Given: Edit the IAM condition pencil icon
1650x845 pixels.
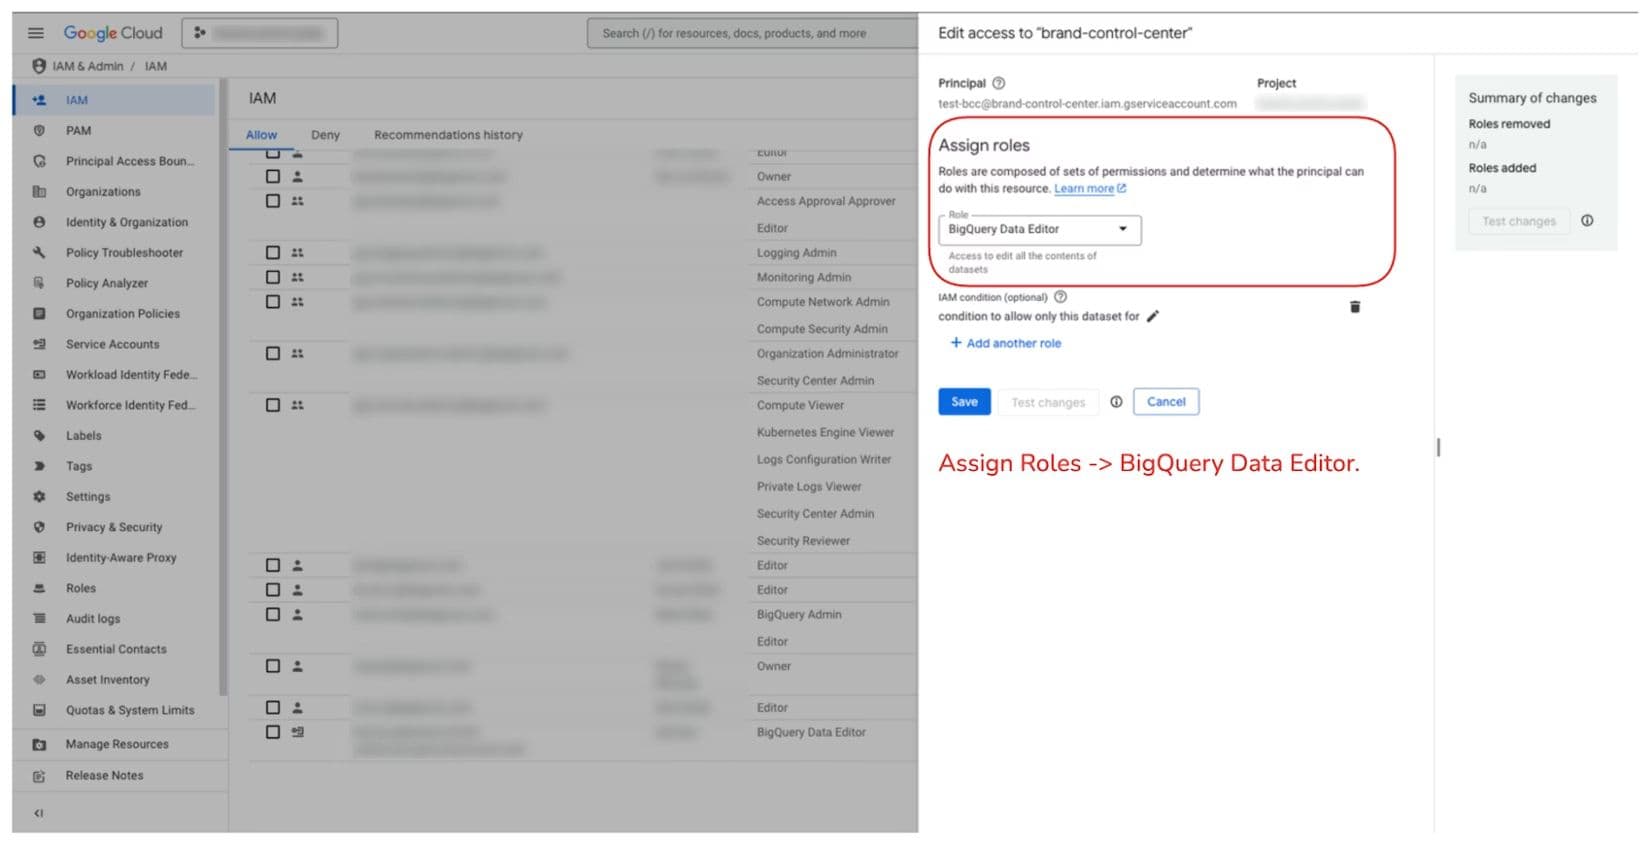Looking at the screenshot, I should coord(1153,316).
